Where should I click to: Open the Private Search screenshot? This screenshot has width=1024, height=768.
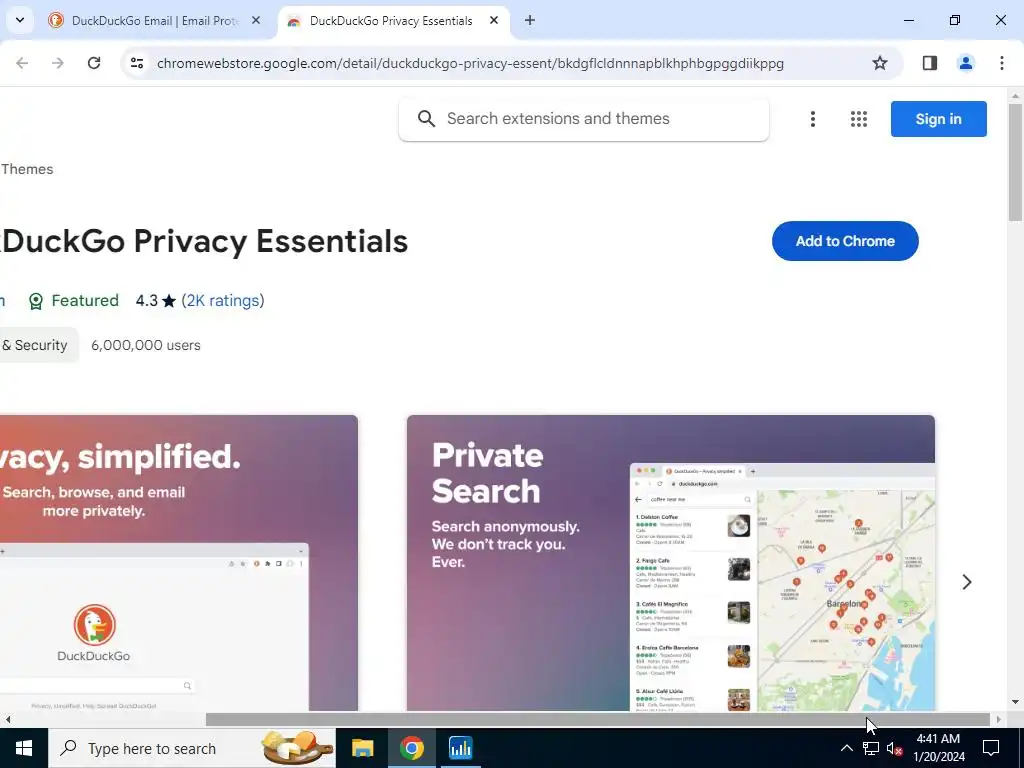tap(671, 563)
